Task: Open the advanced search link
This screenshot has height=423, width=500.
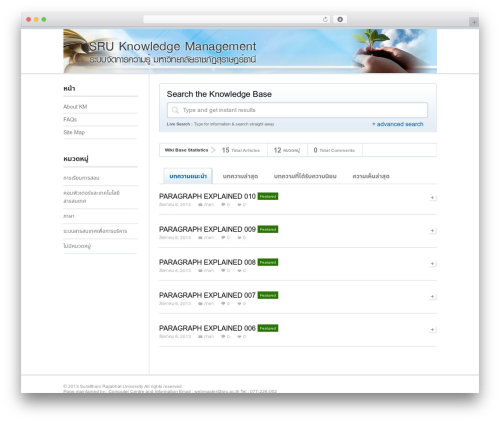Action: [398, 124]
